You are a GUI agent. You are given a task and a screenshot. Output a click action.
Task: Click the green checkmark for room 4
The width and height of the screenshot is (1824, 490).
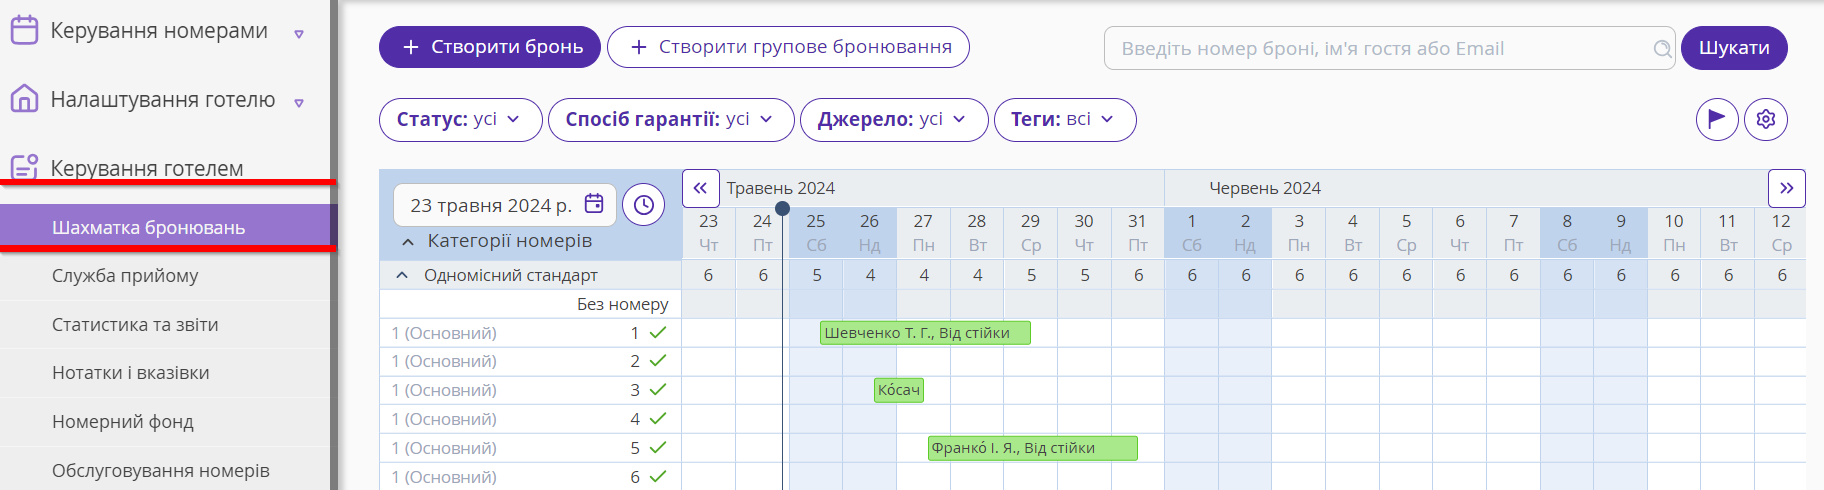point(658,419)
